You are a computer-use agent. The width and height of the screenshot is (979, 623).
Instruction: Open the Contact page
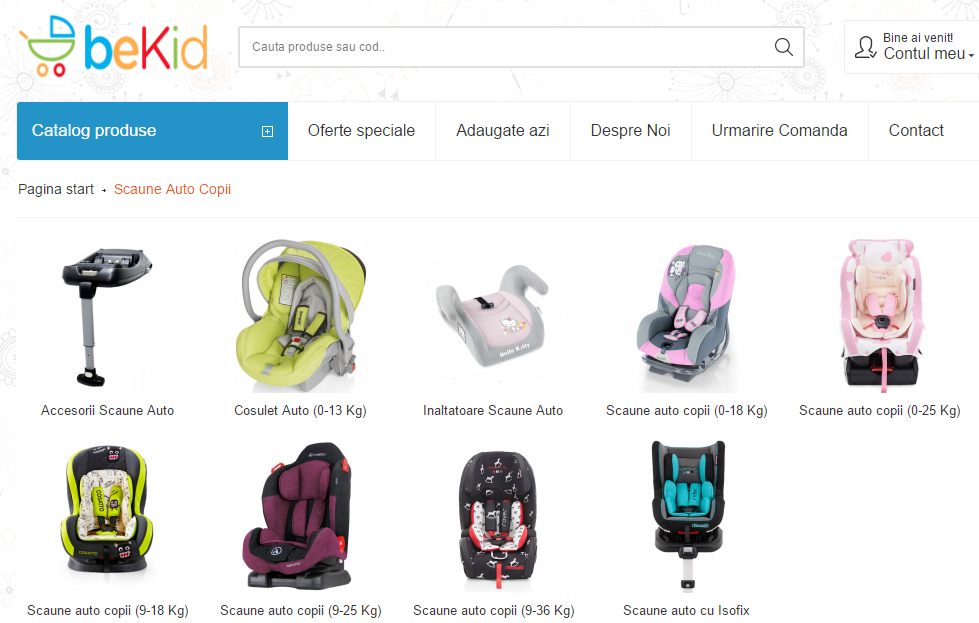coord(916,130)
